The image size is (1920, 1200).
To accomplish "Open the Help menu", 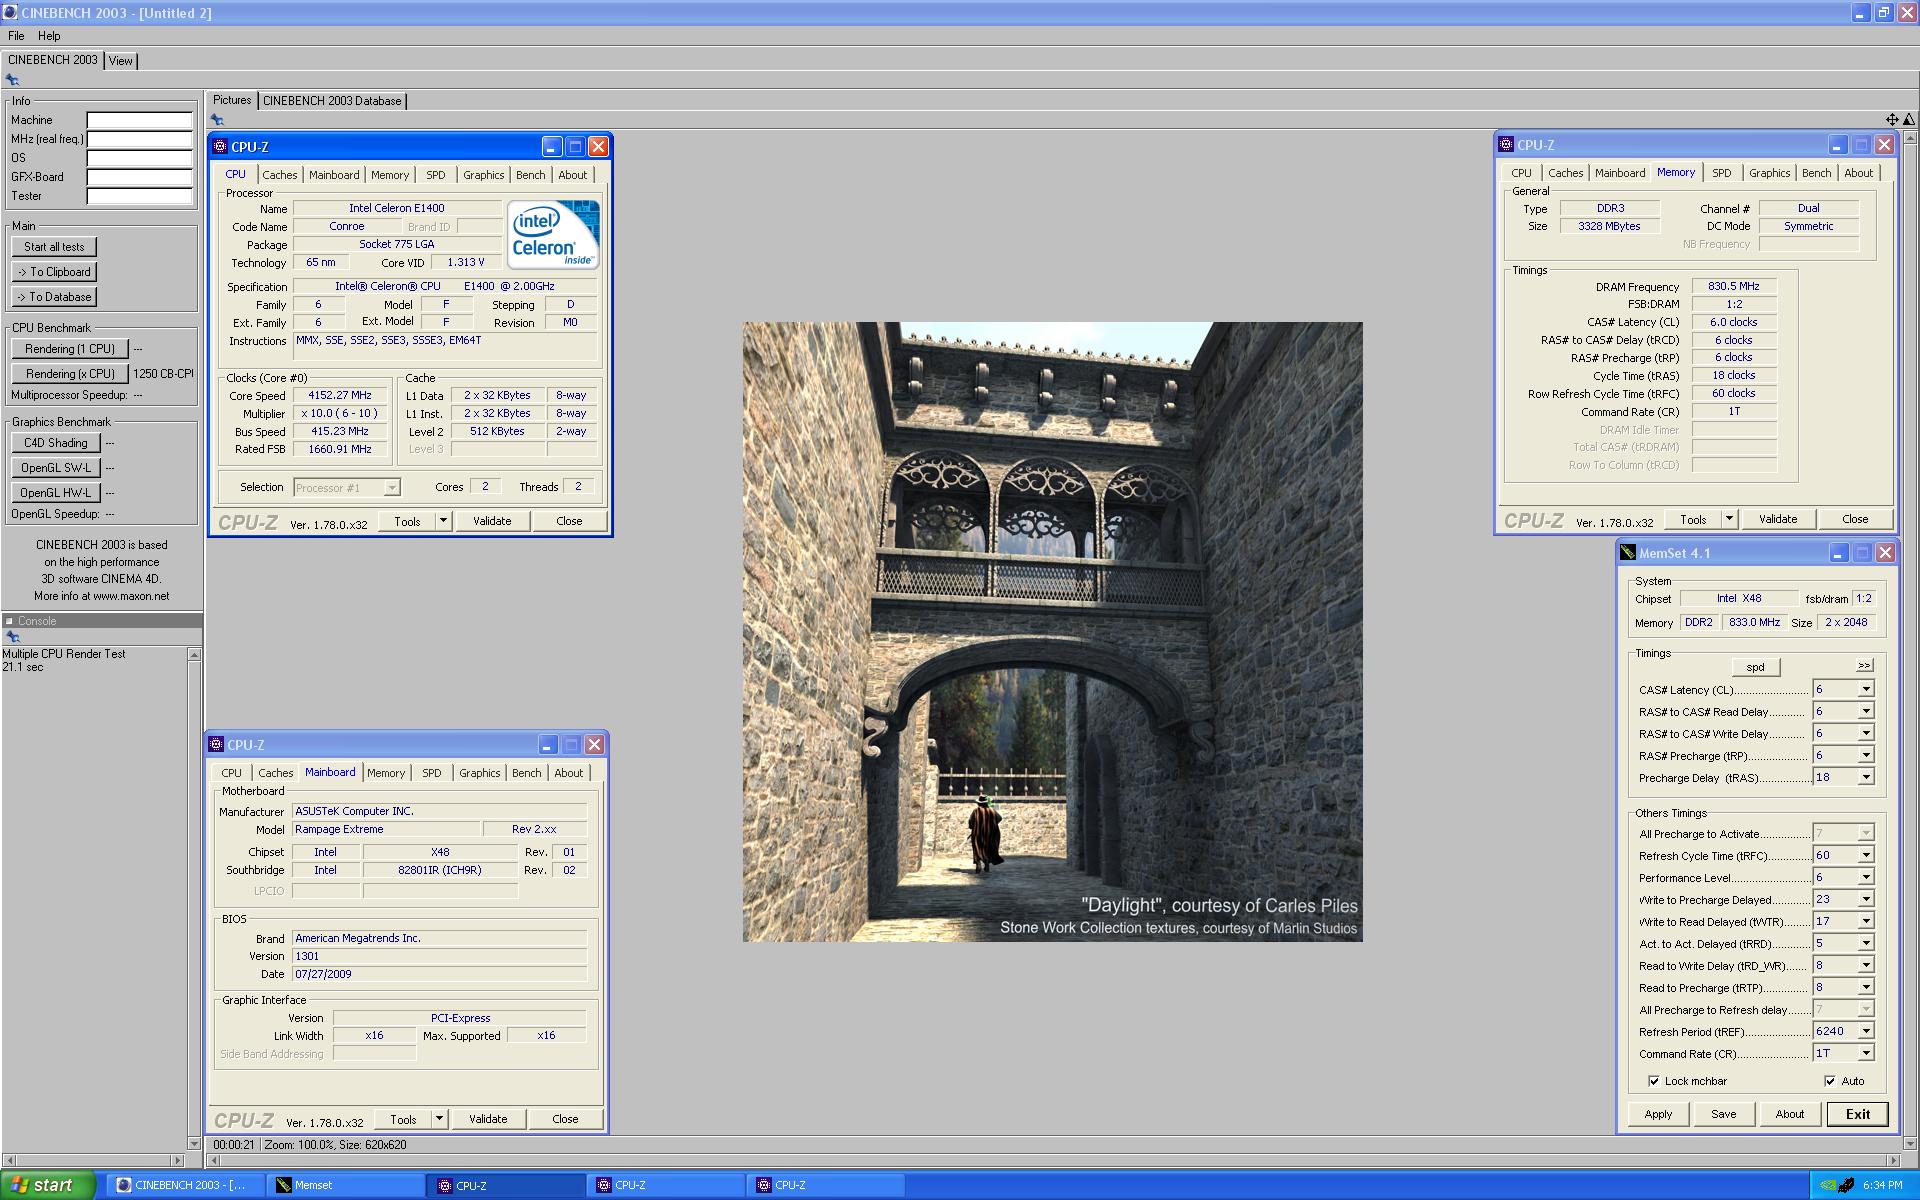I will tap(49, 36).
